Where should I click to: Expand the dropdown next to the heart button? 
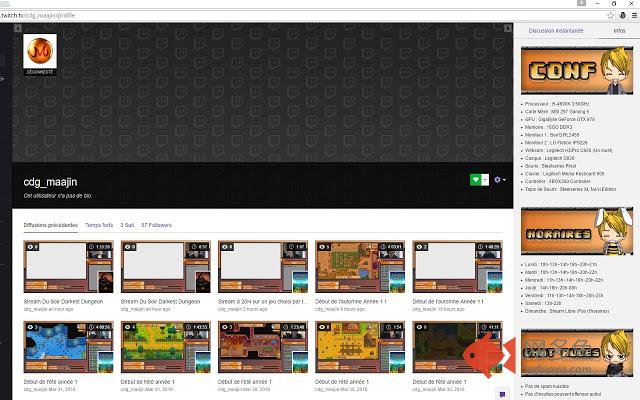tap(485, 180)
